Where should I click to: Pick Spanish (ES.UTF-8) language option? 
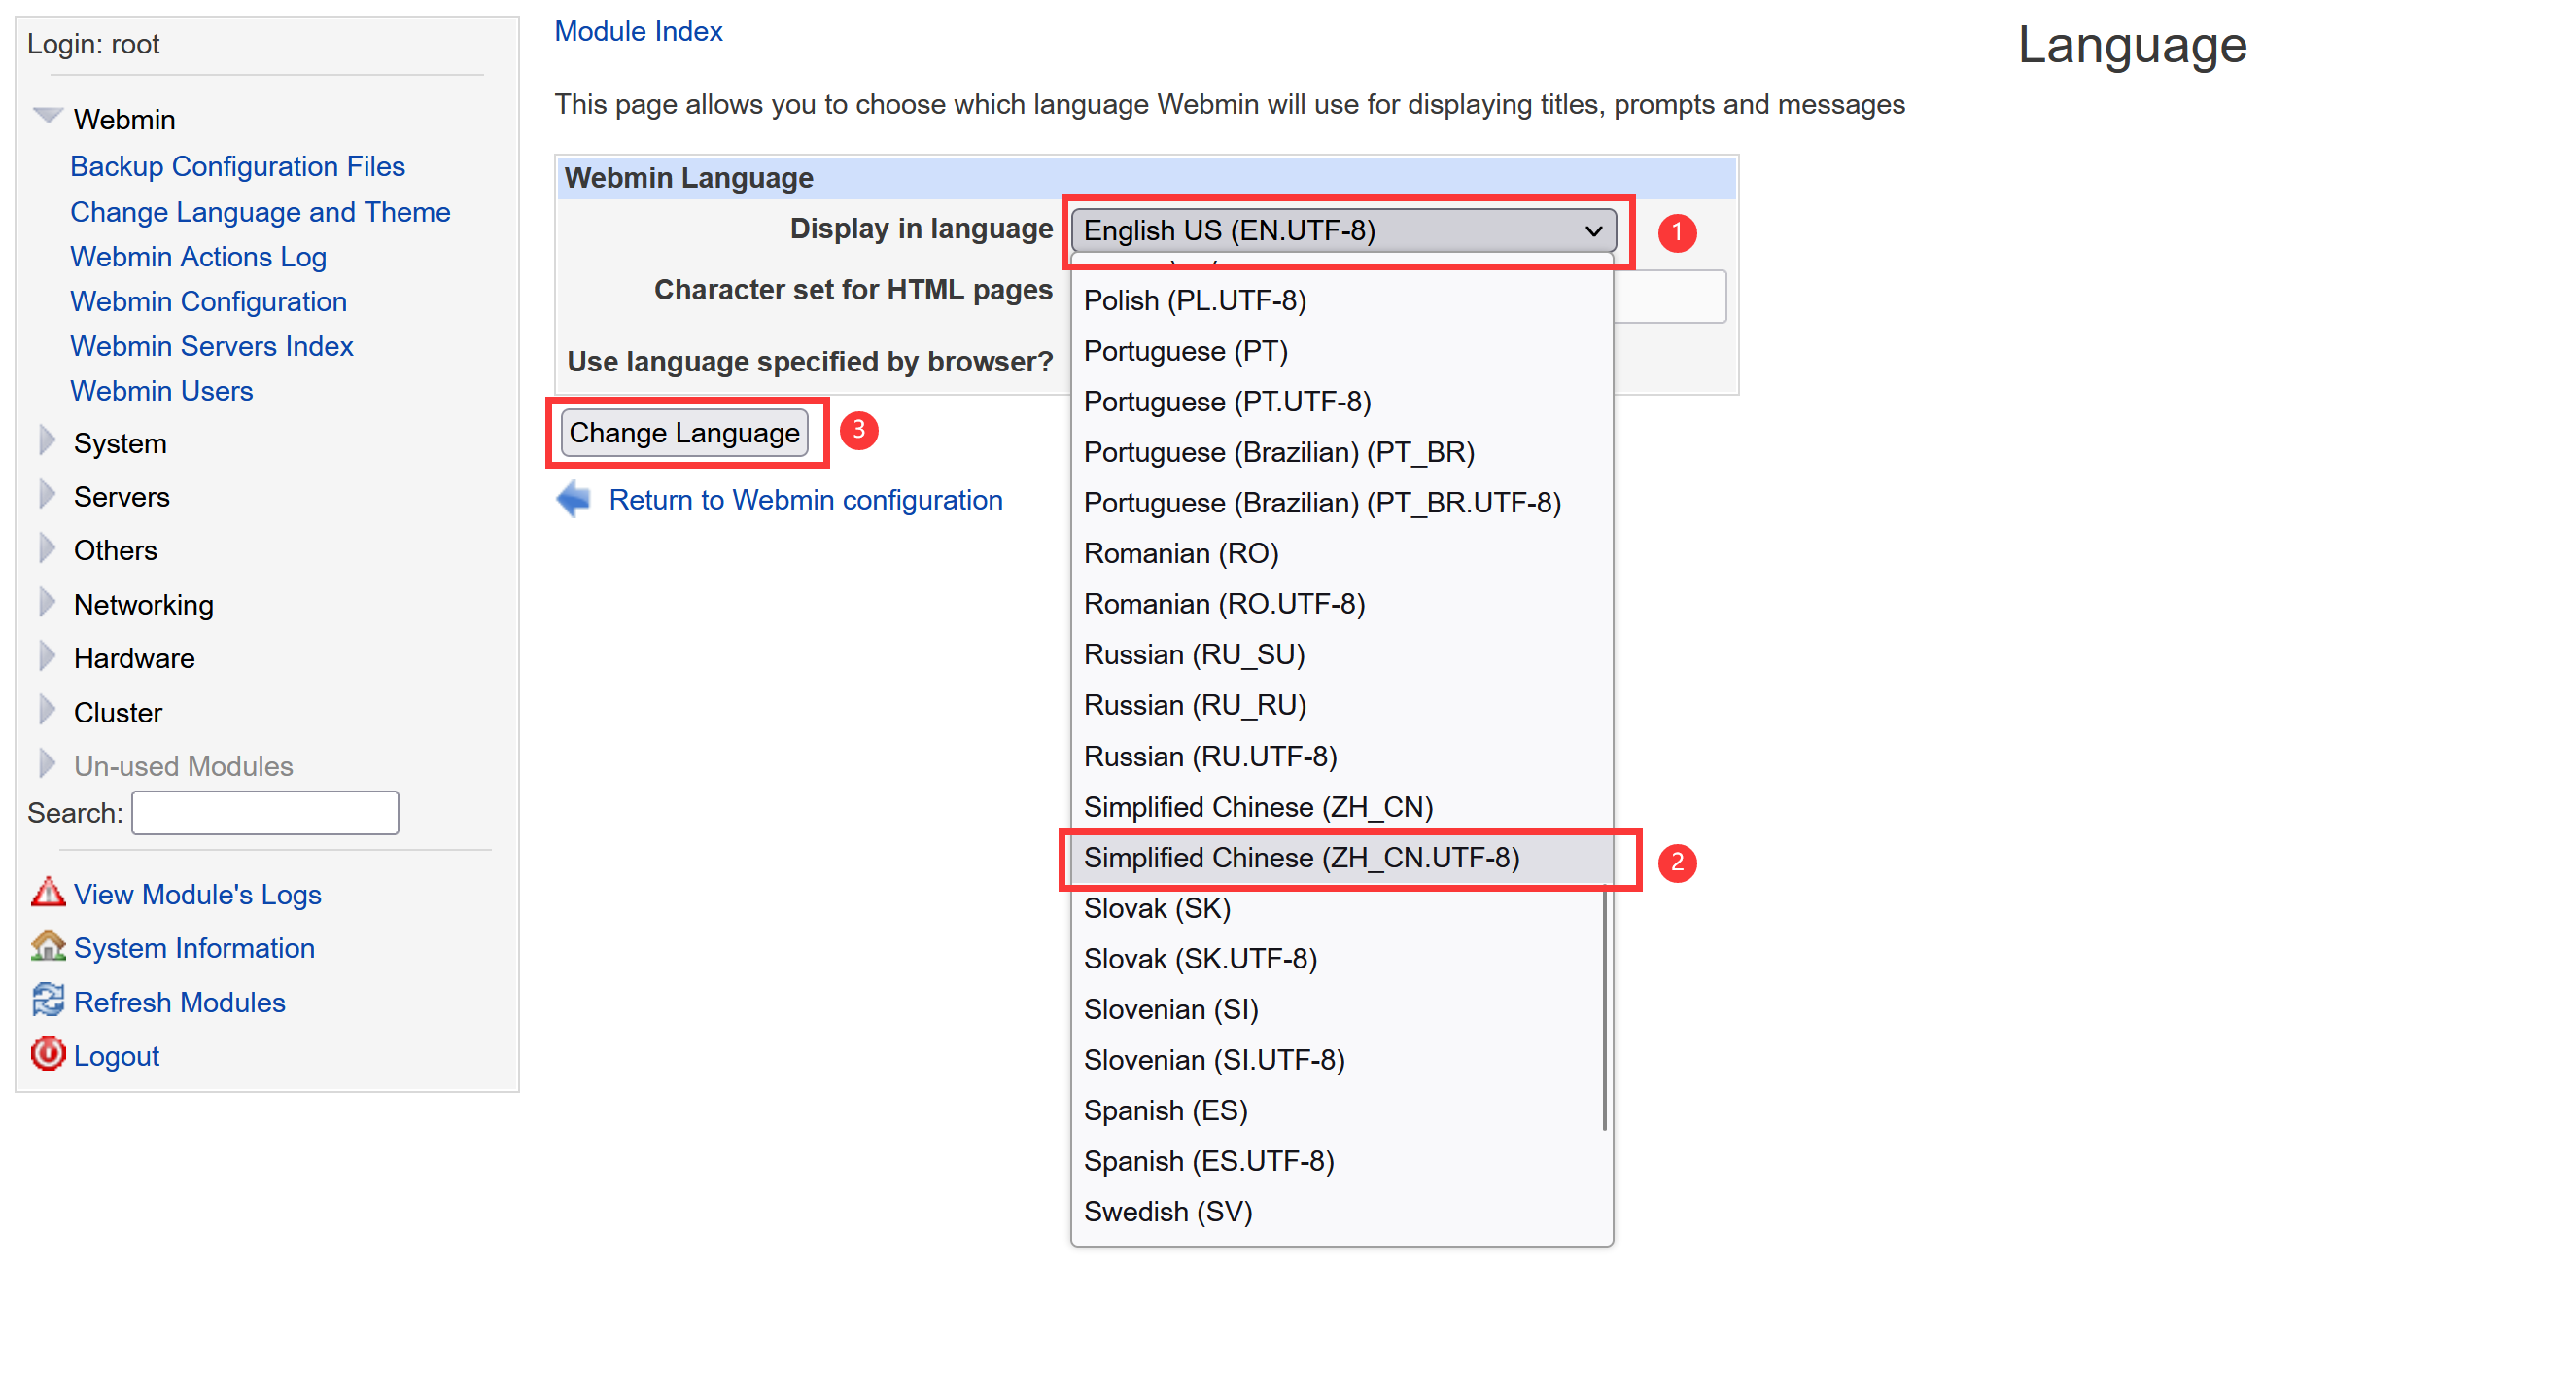pyautogui.click(x=1208, y=1162)
